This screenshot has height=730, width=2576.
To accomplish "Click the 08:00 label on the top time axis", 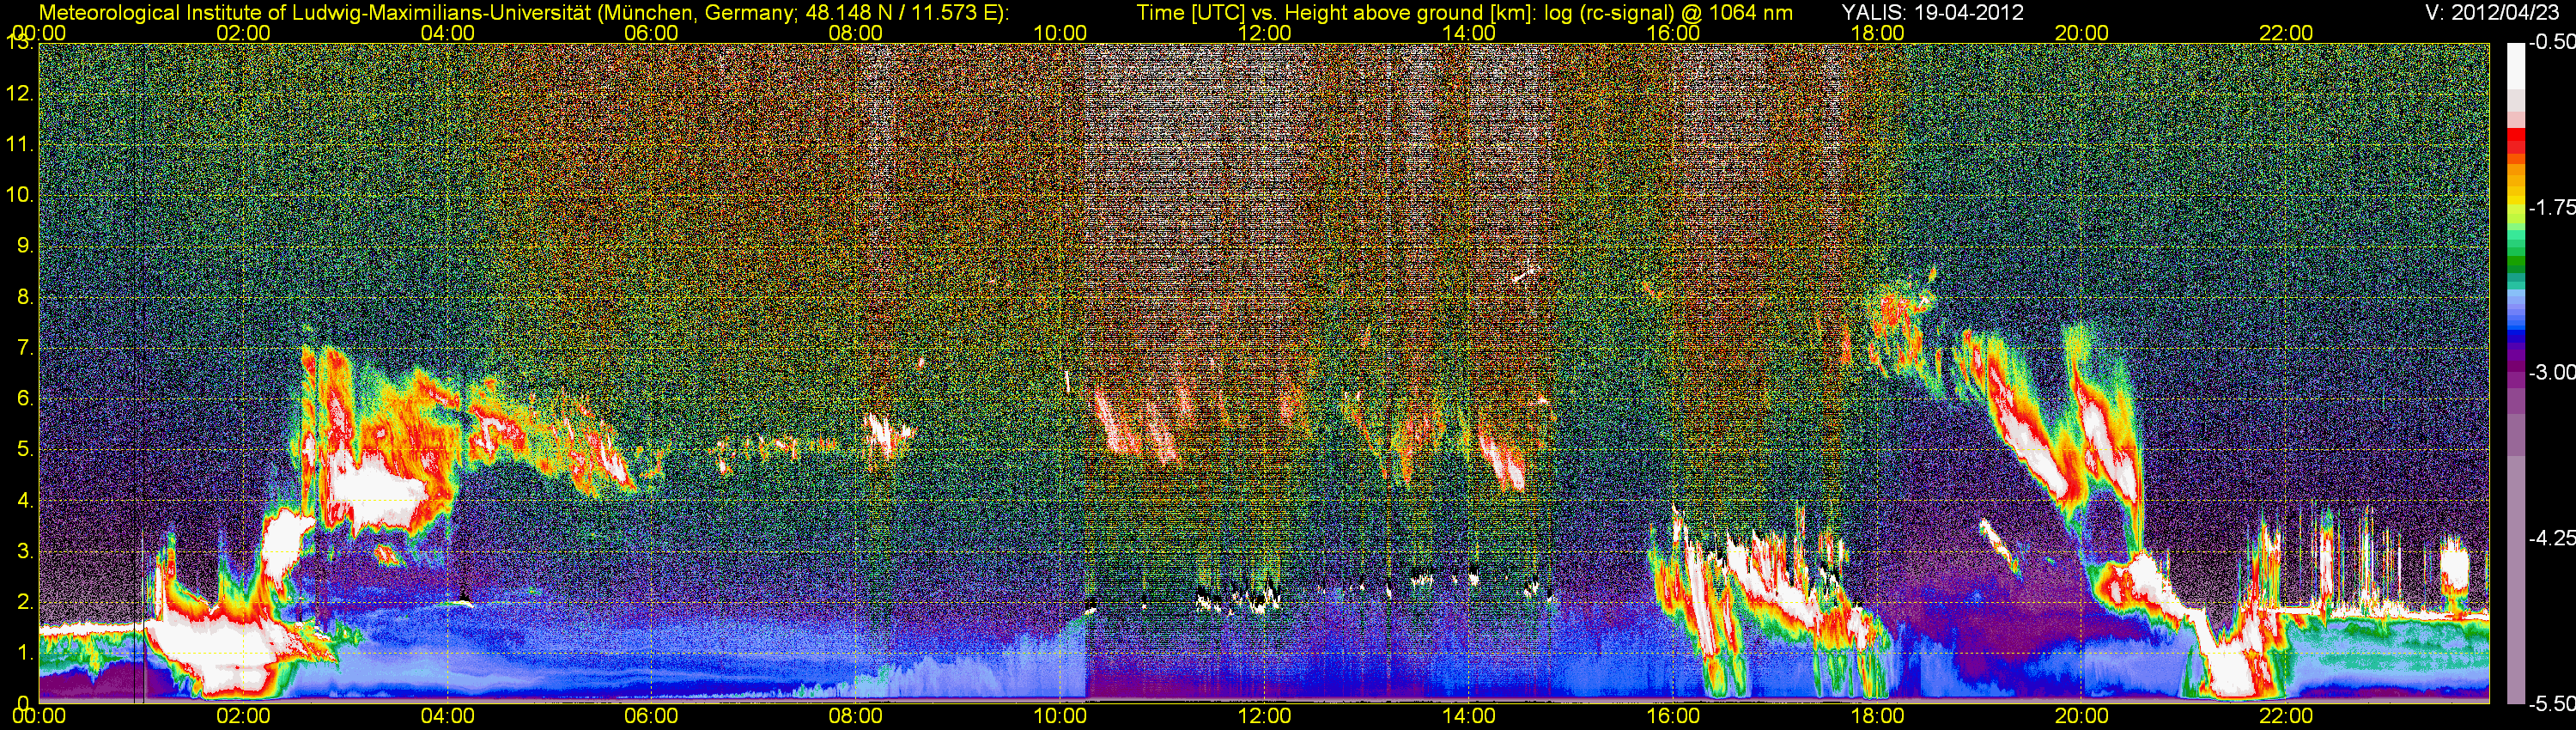I will point(856,33).
